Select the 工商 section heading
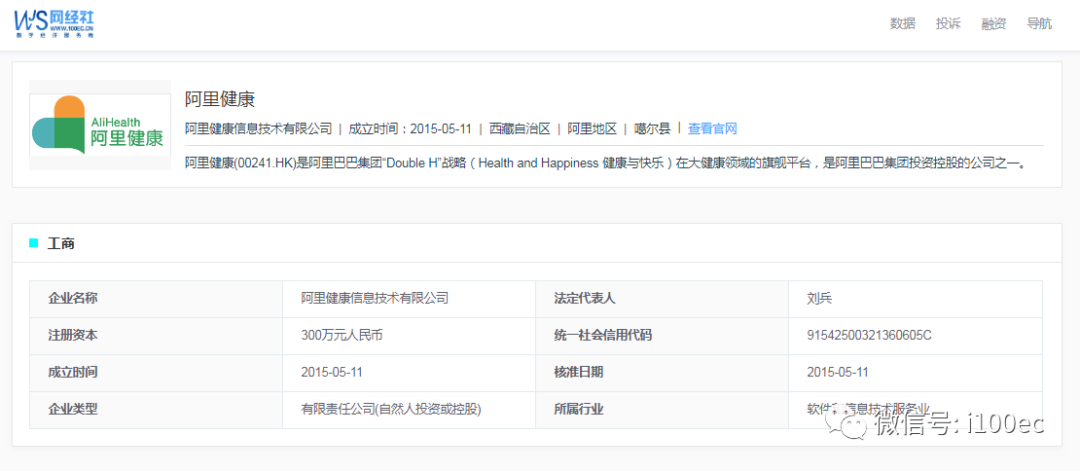This screenshot has width=1080, height=471. [x=61, y=243]
